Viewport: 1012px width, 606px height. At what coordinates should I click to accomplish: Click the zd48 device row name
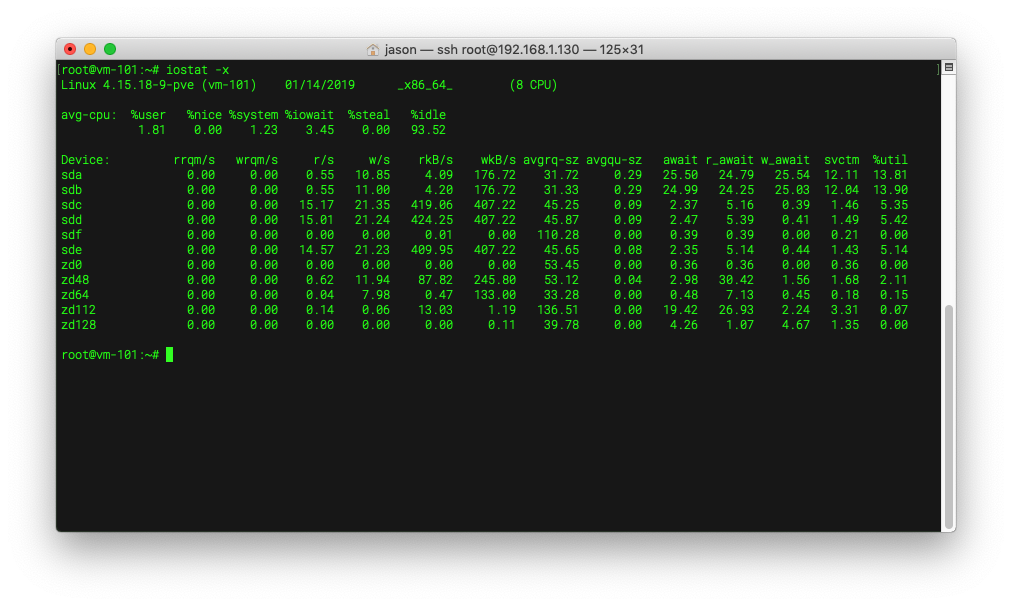(x=75, y=280)
